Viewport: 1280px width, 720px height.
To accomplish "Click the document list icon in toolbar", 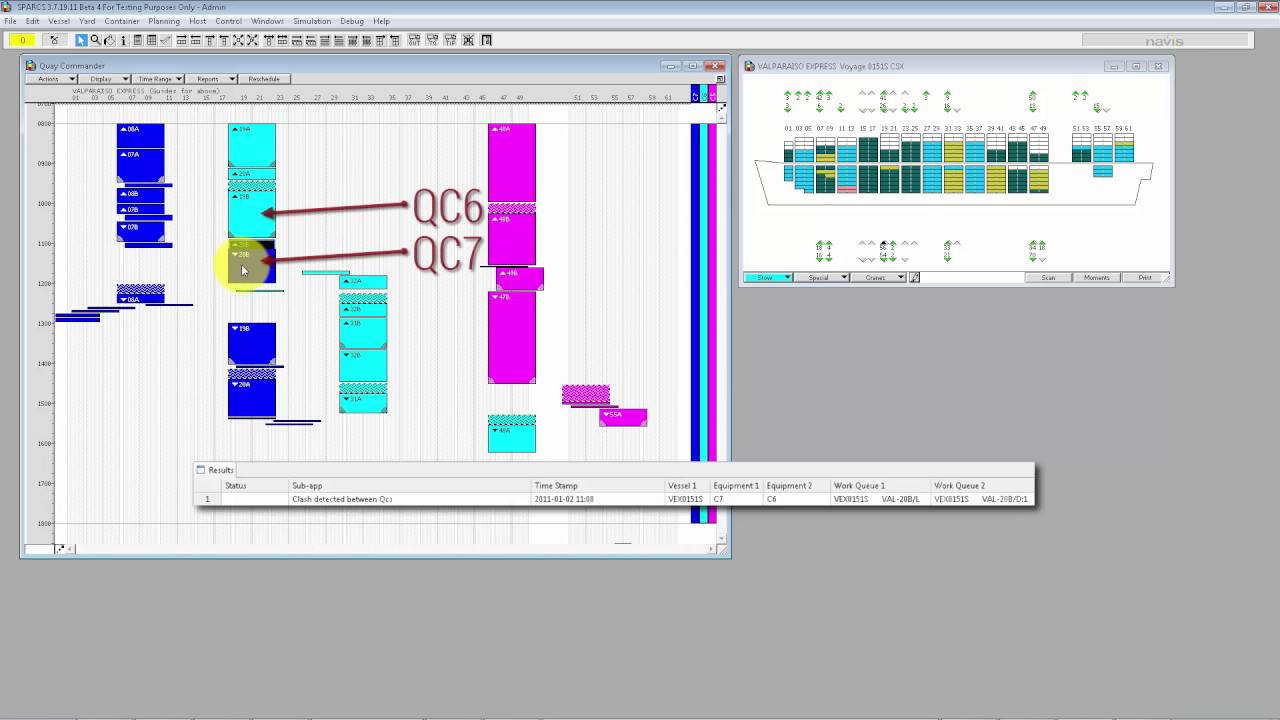I will tap(137, 40).
